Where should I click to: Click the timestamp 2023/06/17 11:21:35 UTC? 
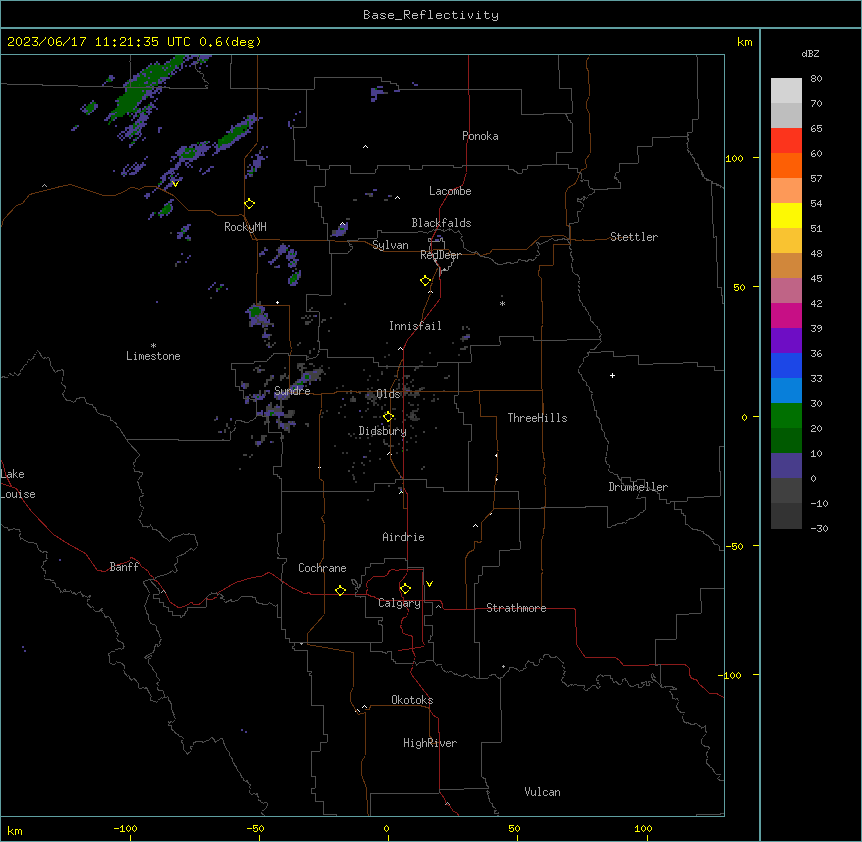click(99, 42)
